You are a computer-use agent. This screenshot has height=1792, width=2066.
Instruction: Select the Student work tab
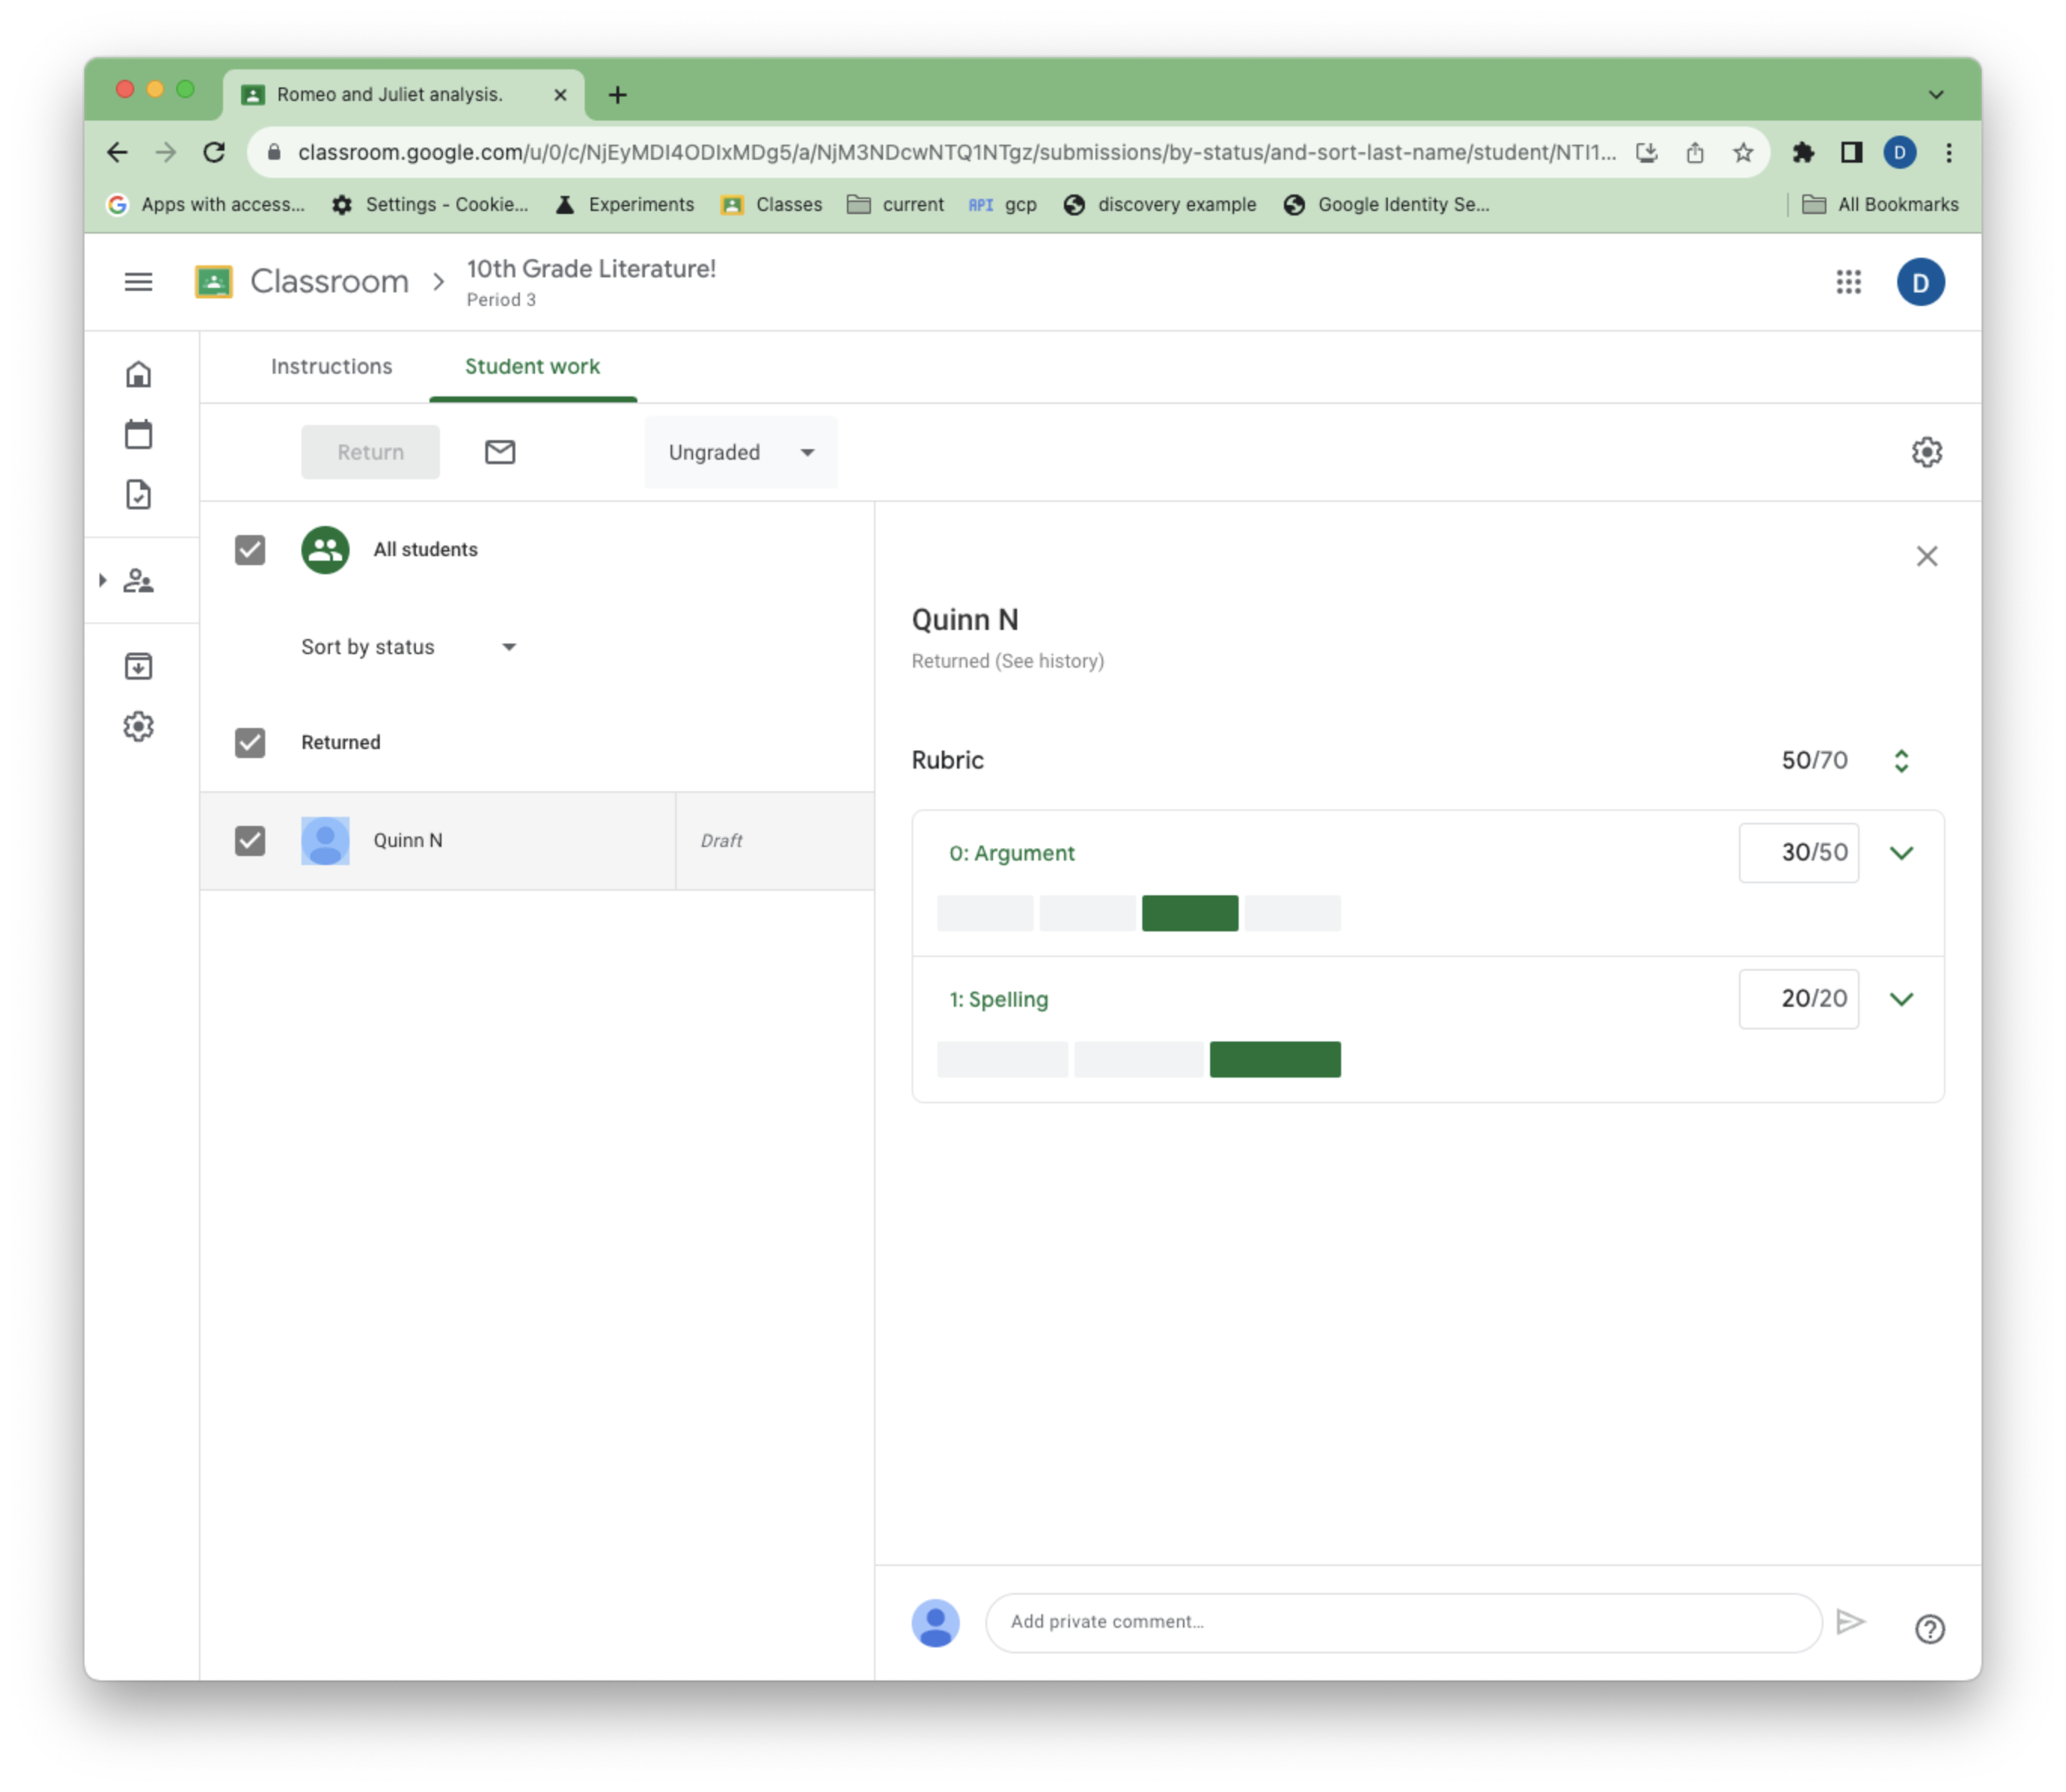tap(532, 365)
